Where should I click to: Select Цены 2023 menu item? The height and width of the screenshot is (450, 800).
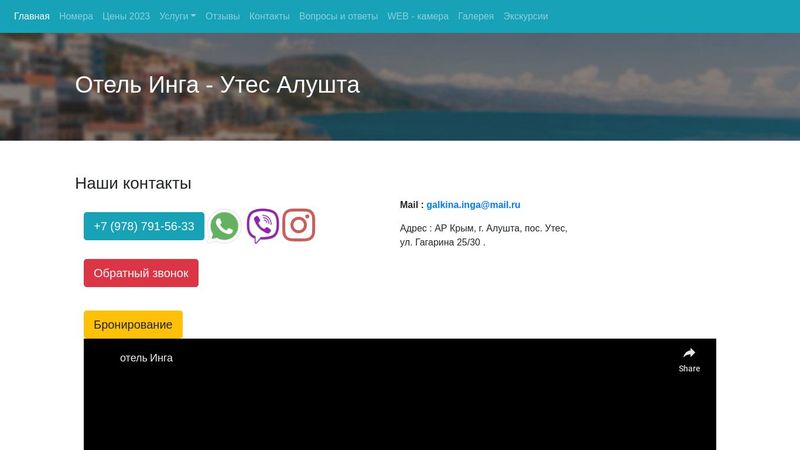coord(126,16)
